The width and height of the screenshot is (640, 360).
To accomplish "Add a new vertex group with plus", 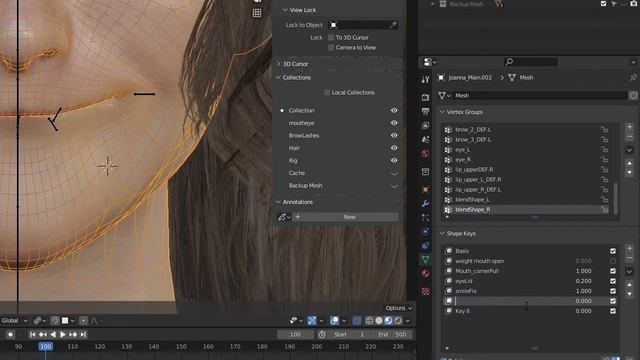I will click(x=629, y=127).
